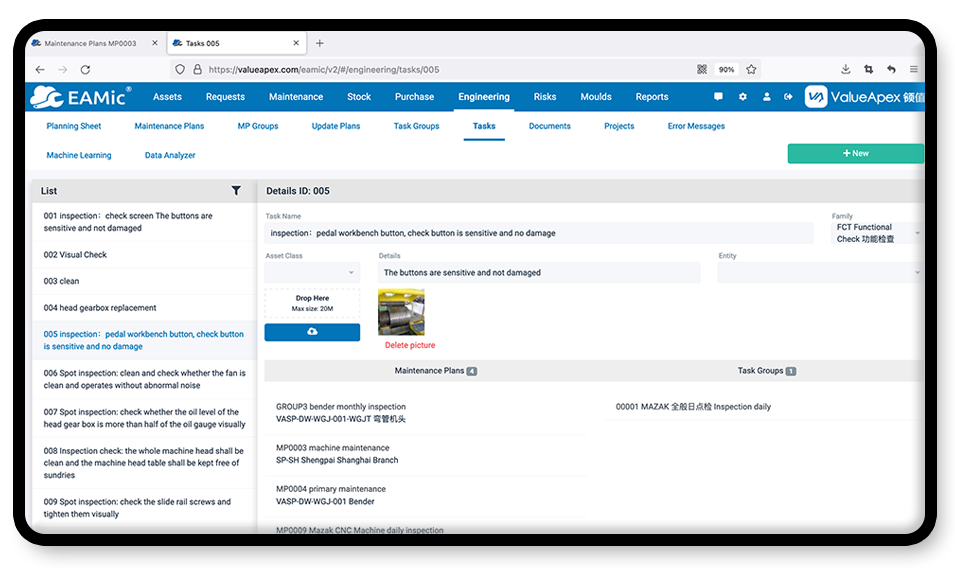Select the Task Groups panel header
The width and height of the screenshot is (955, 571).
point(766,371)
